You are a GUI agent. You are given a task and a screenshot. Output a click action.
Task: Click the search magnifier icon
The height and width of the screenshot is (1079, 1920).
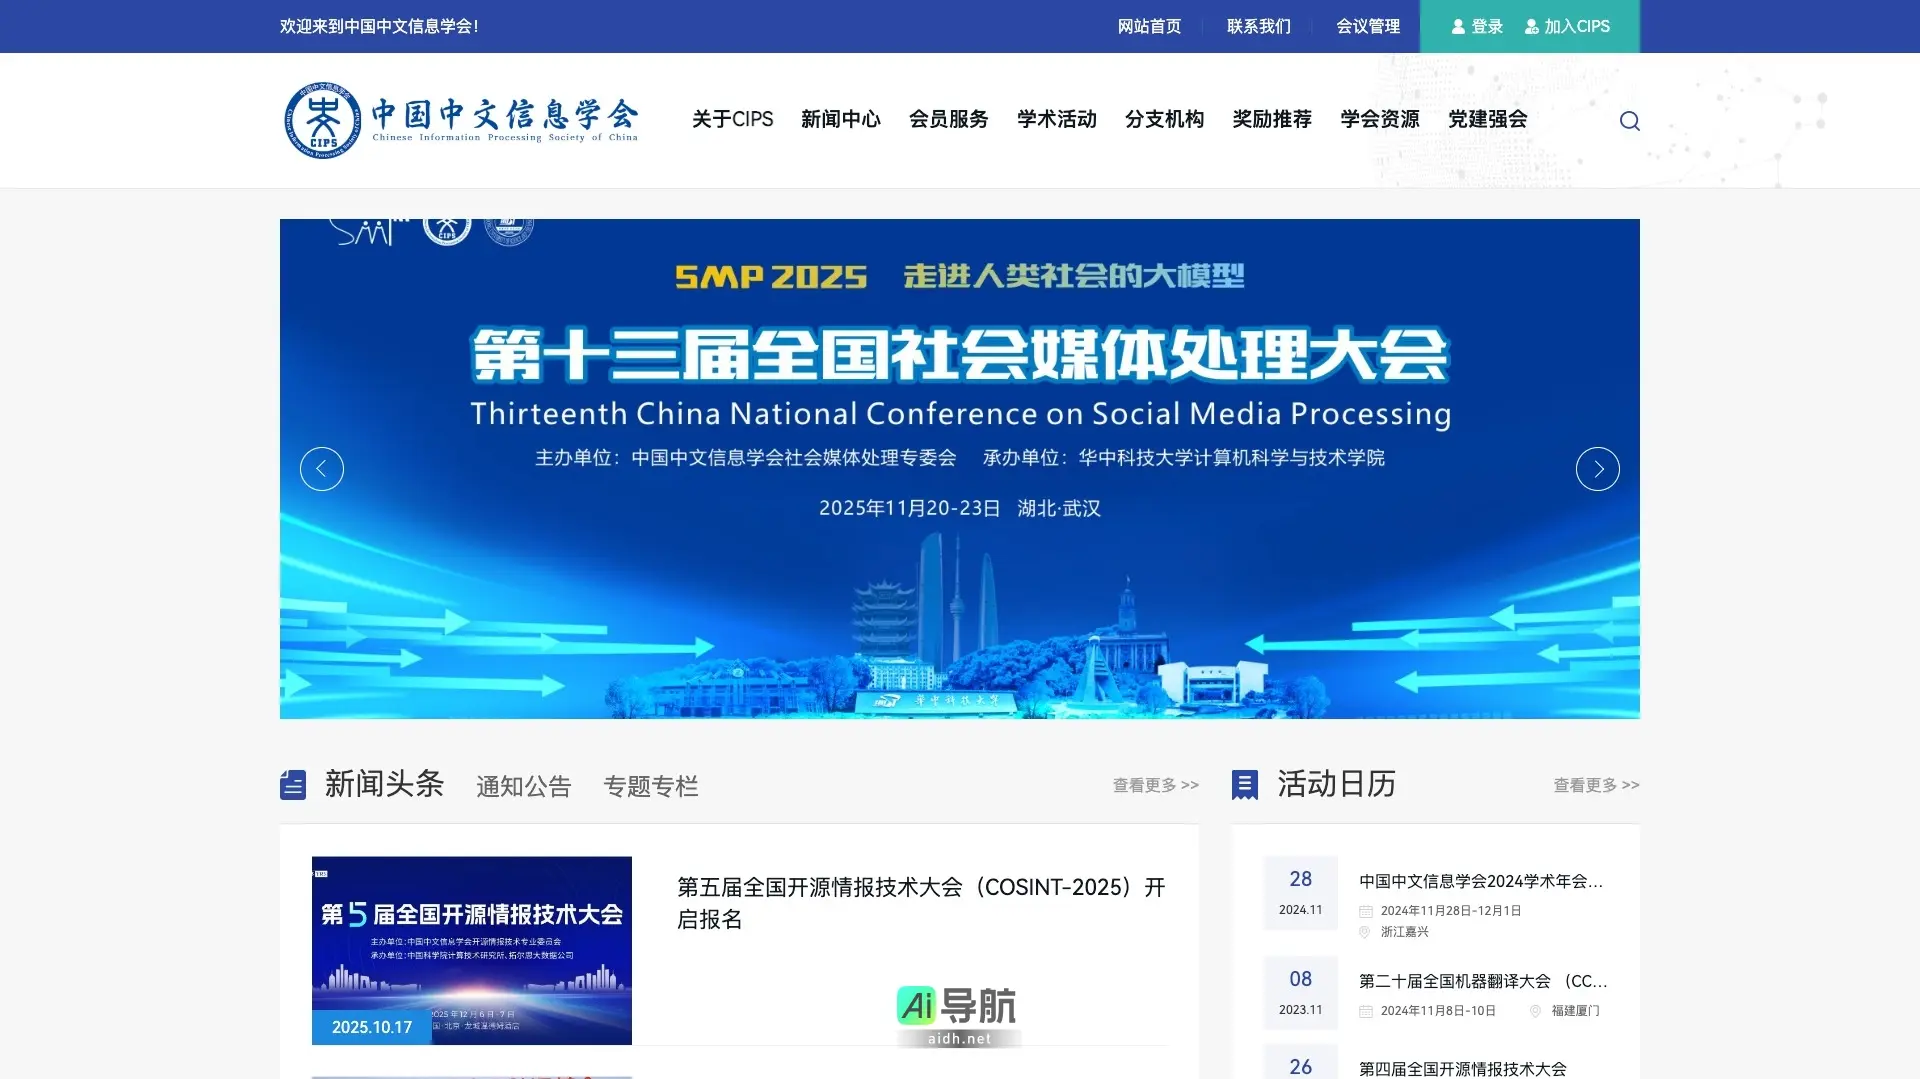pos(1630,121)
